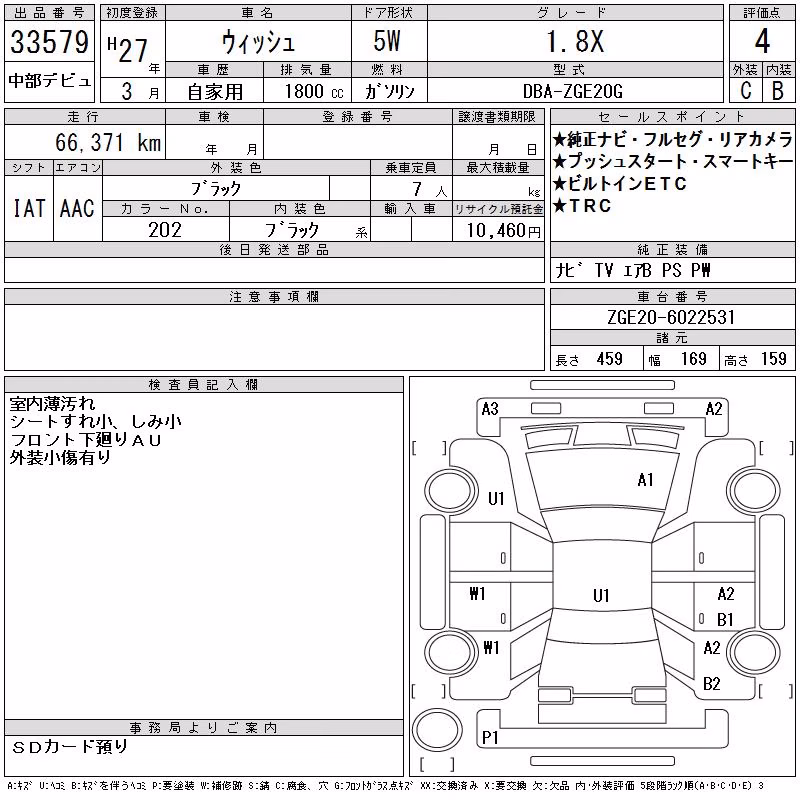Click the 検査員記入欄 header
Screen dimensions: 800x800
(203, 385)
